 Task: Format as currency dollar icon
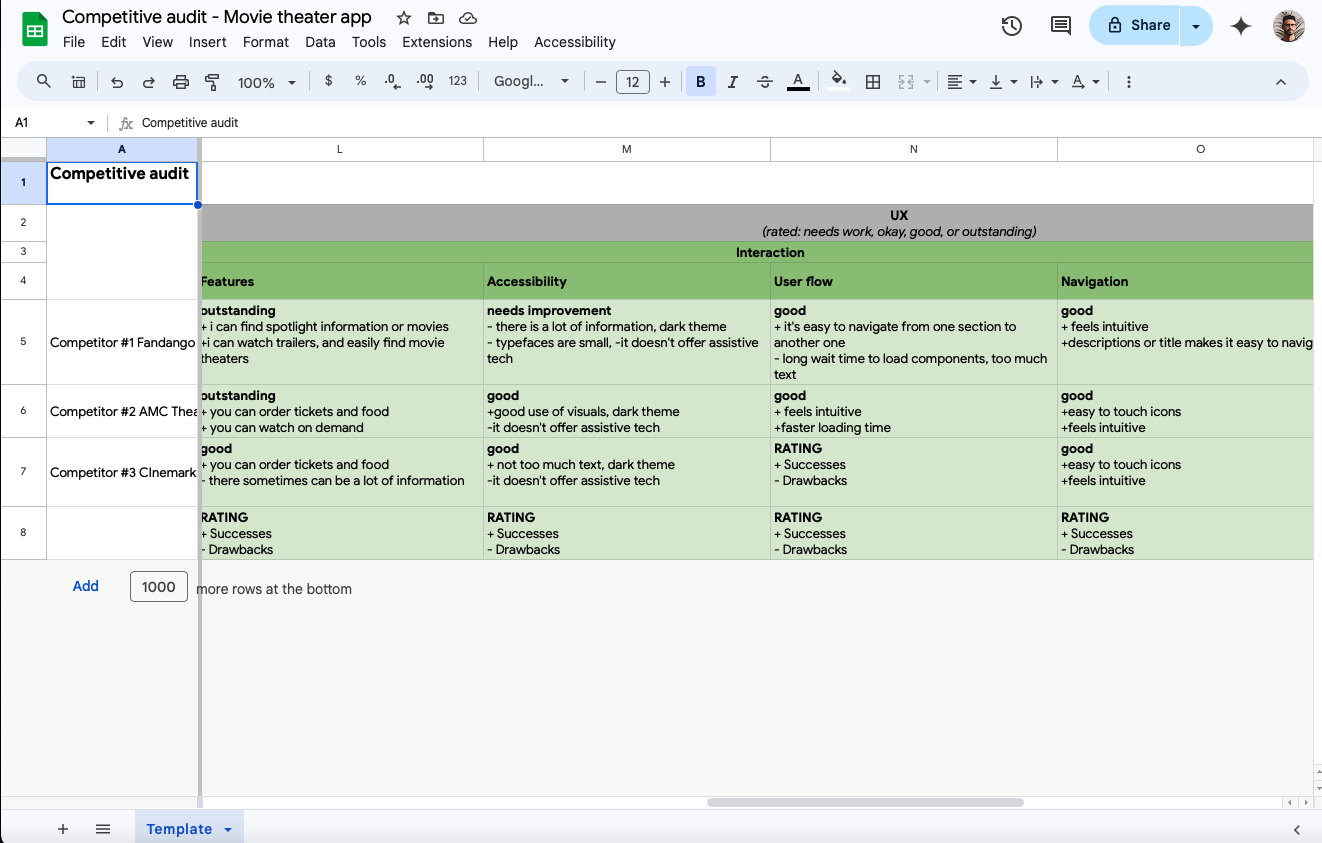(329, 82)
